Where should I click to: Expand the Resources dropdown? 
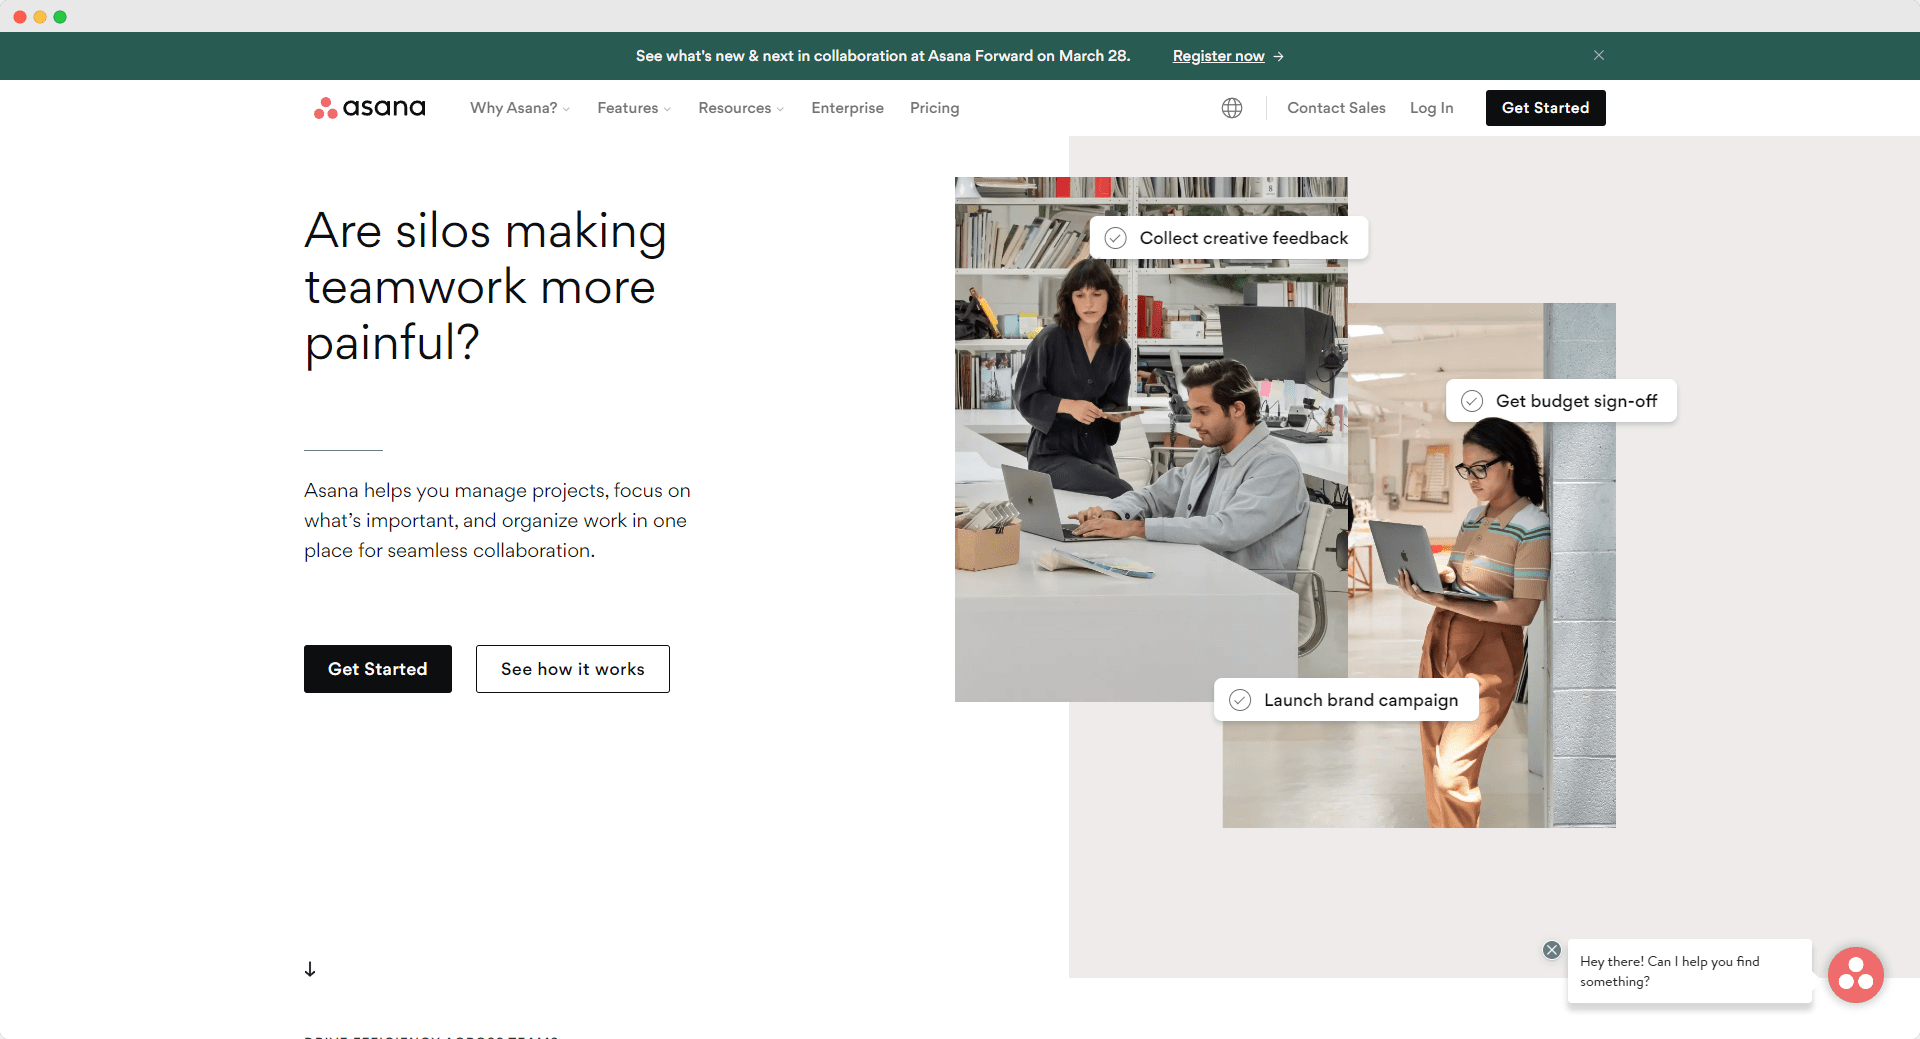coord(741,108)
